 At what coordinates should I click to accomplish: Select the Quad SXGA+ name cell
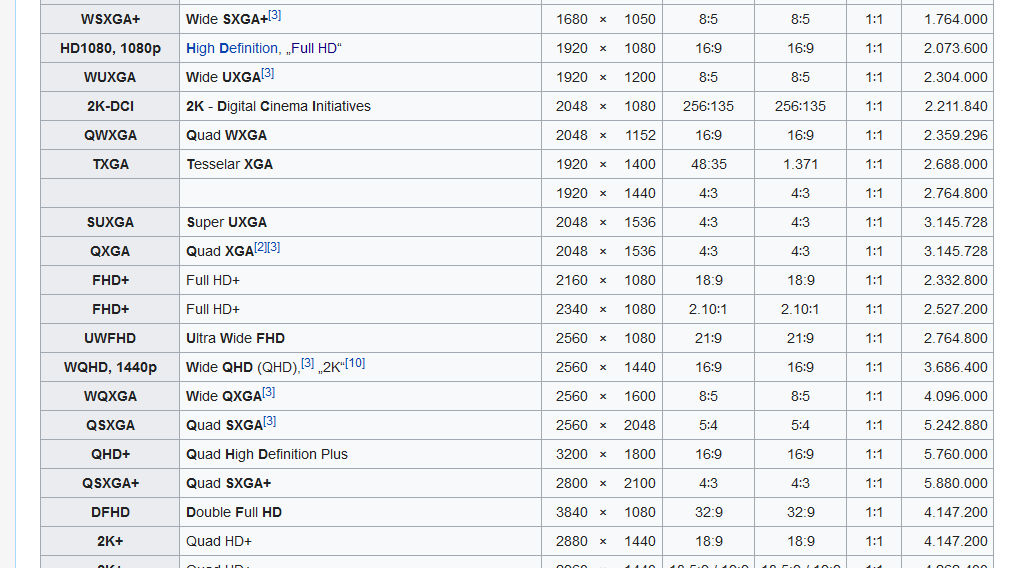click(x=361, y=483)
